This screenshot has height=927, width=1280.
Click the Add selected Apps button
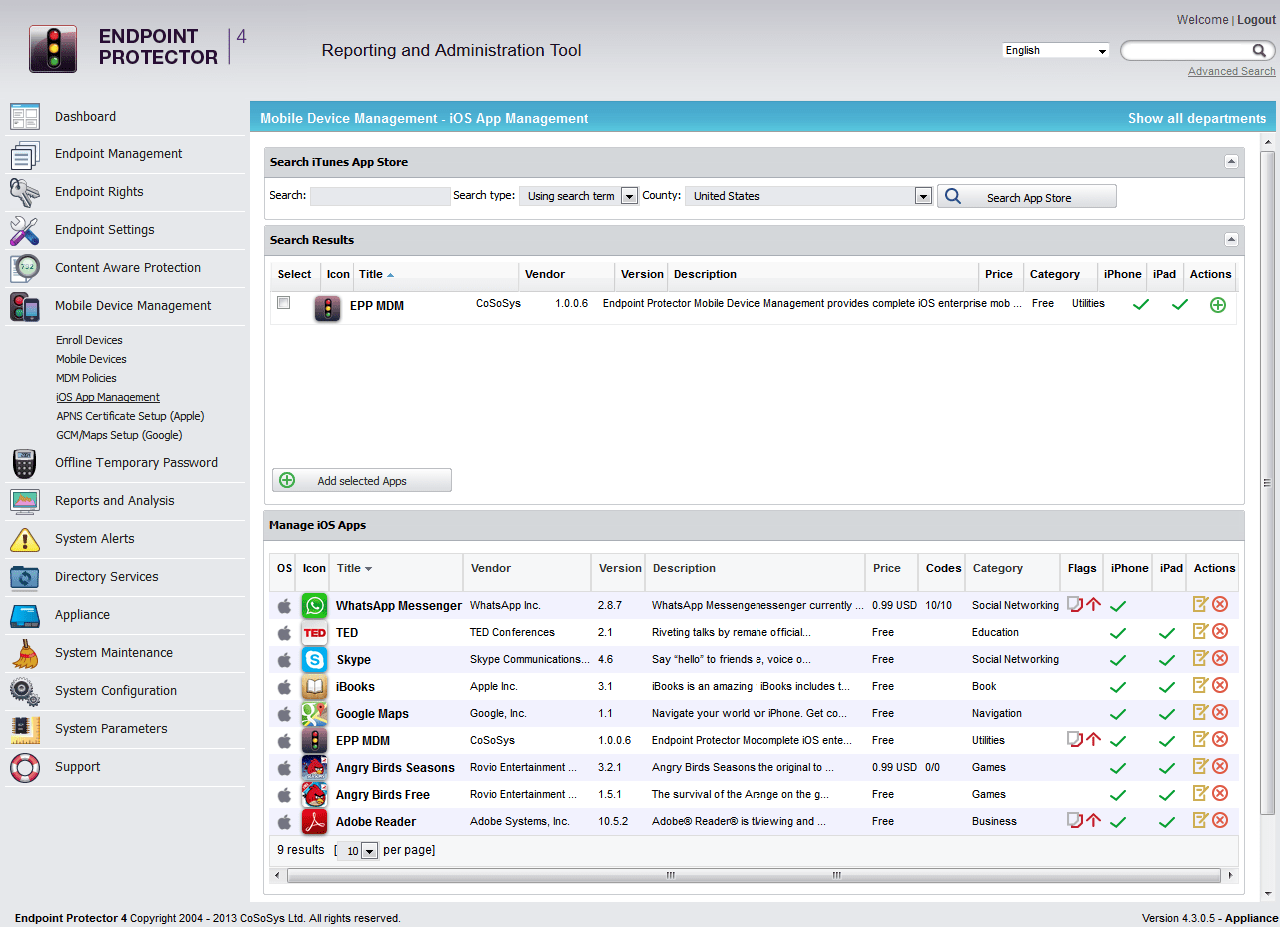361,480
